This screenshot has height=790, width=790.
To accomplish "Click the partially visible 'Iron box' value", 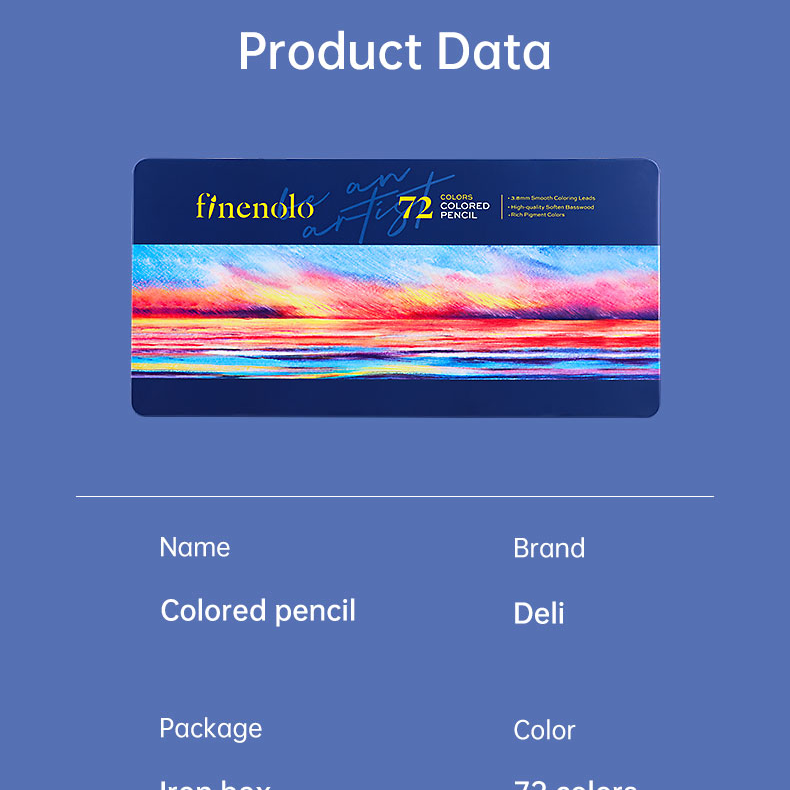I will point(215,783).
